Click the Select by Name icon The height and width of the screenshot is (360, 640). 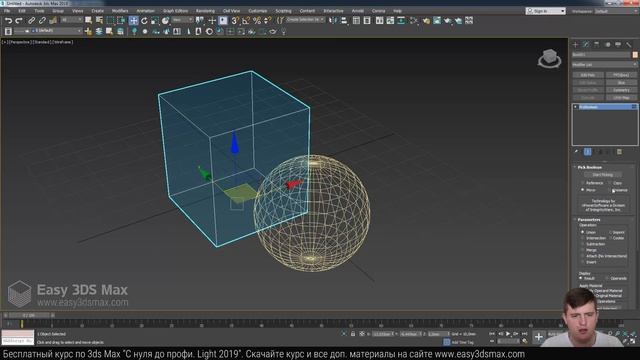[99, 20]
